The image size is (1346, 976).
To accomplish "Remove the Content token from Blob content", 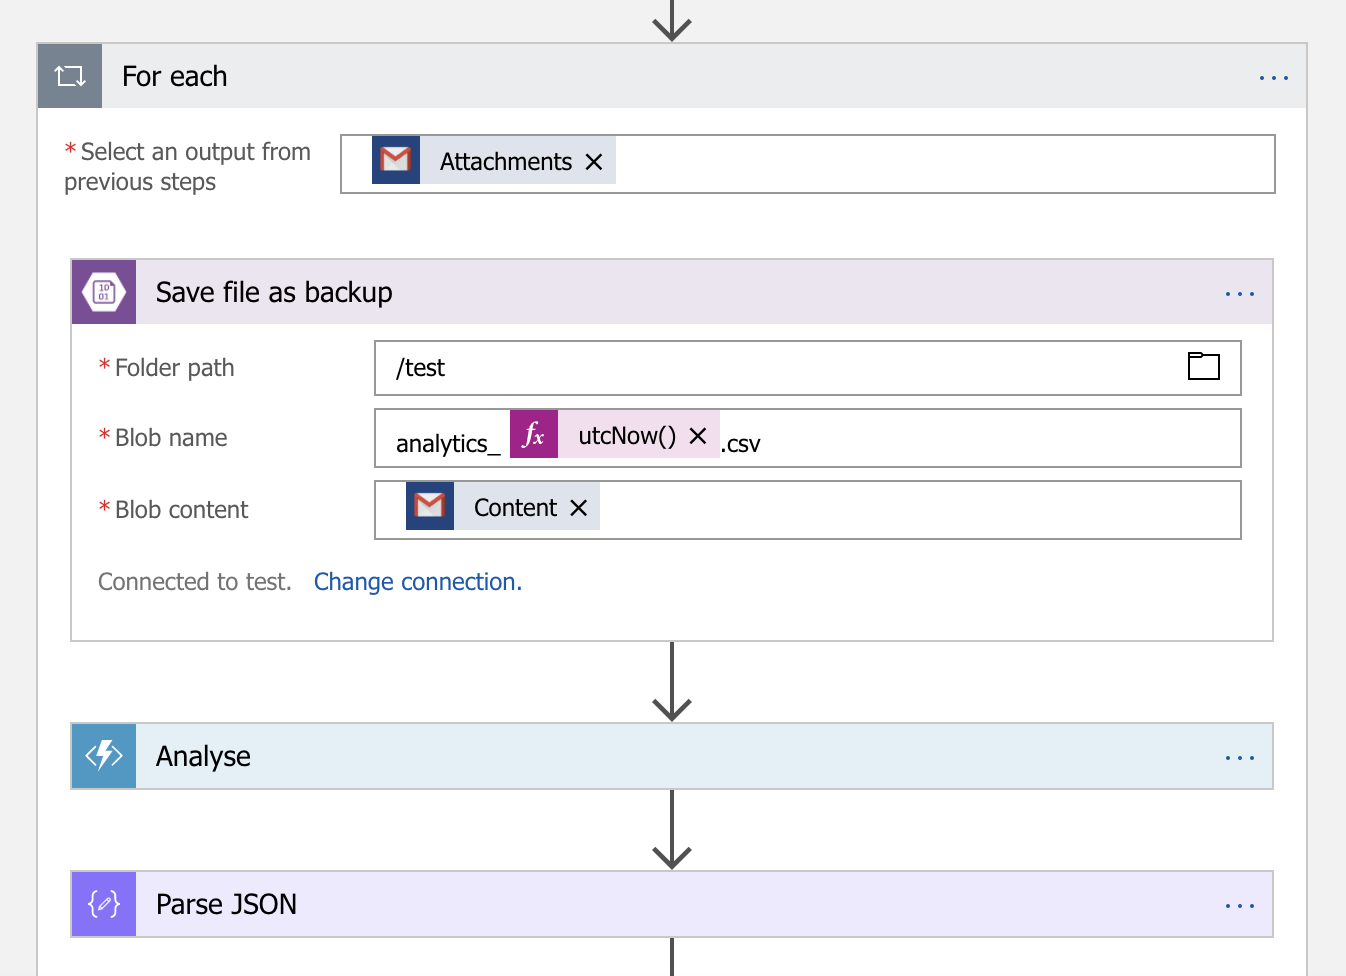I will 578,508.
